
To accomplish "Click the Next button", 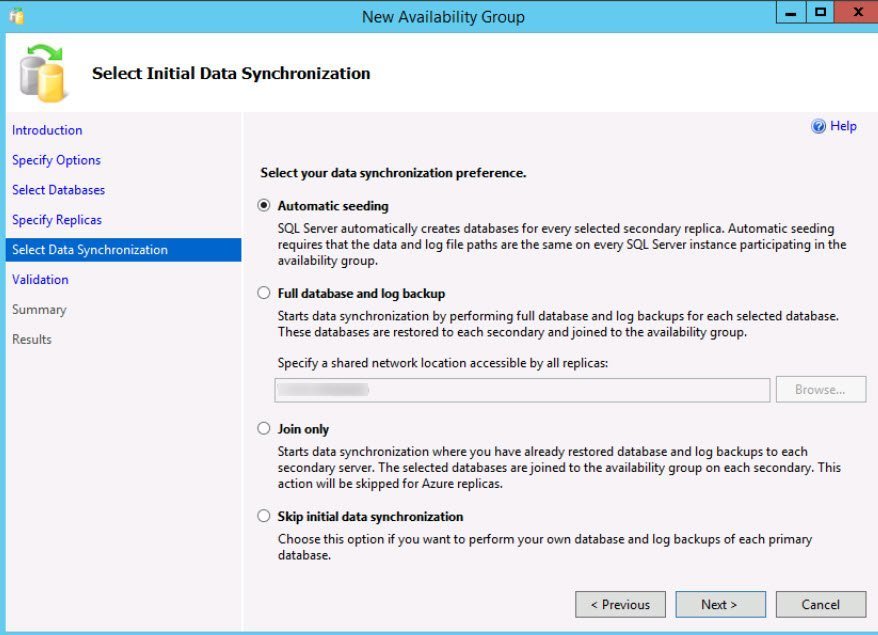I will point(720,604).
